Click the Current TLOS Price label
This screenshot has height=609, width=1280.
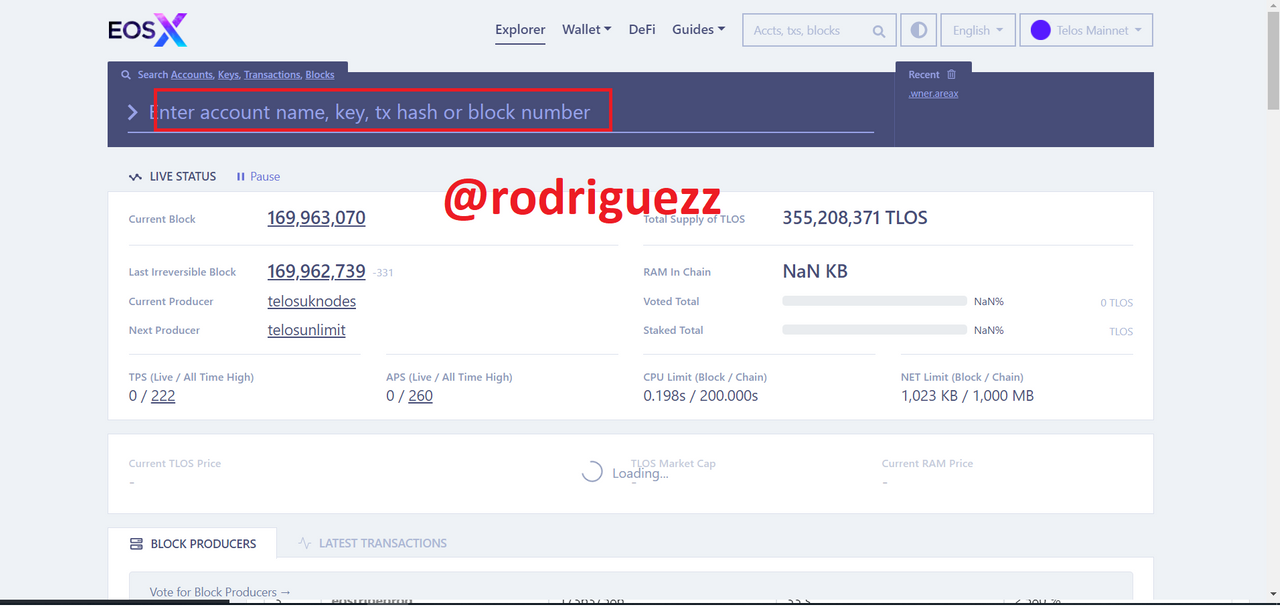[175, 464]
